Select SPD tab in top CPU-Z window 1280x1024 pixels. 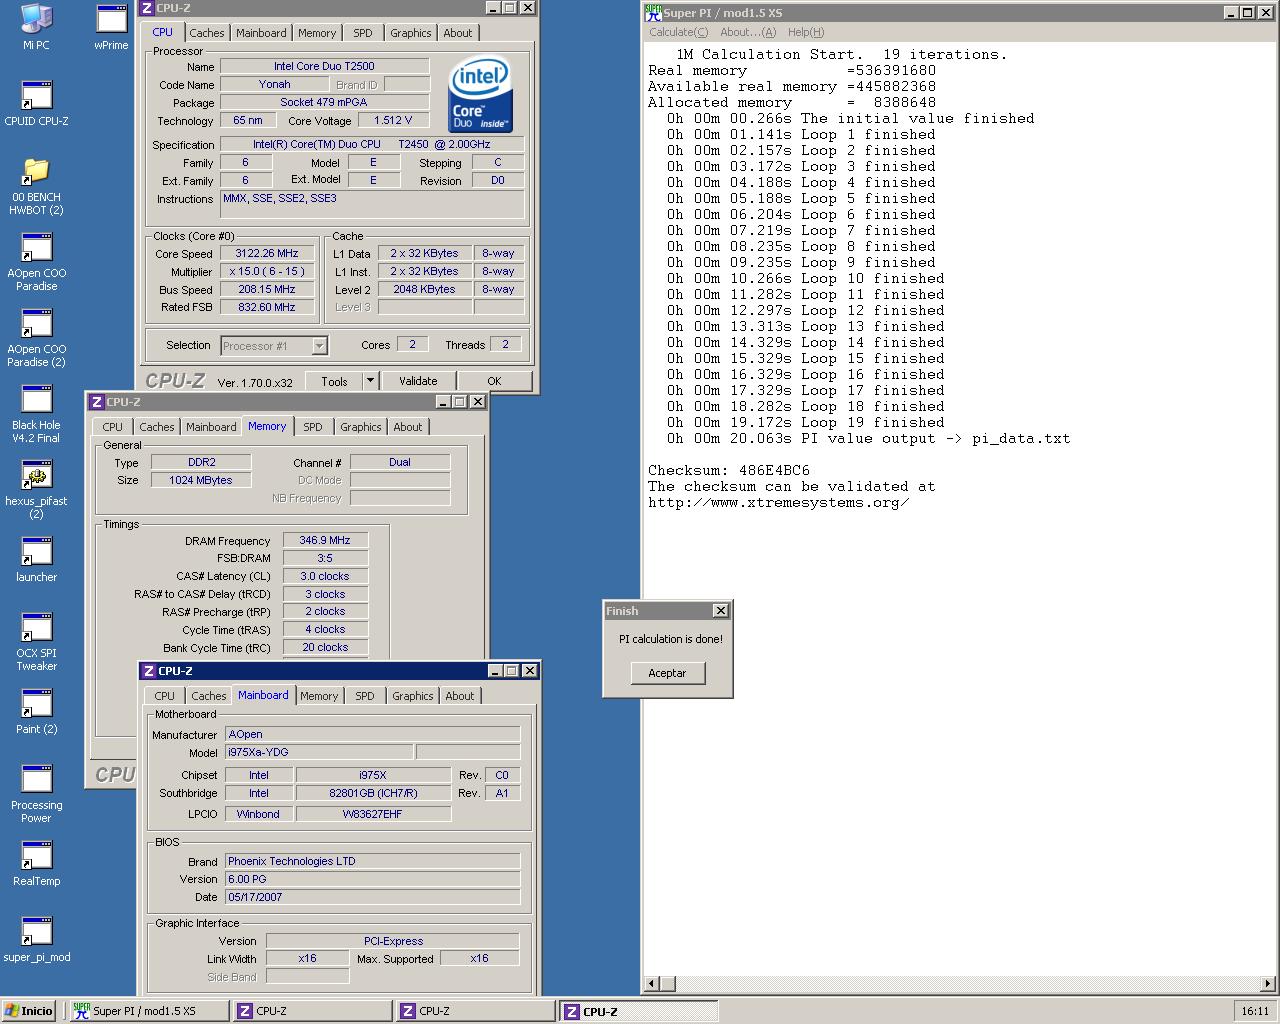coord(362,33)
